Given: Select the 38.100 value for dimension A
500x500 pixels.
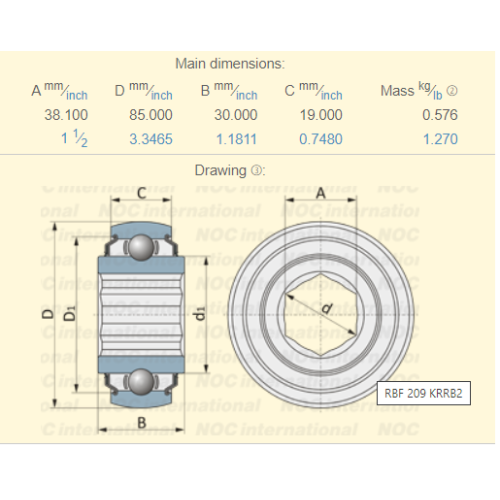Looking at the screenshot, I should tap(66, 115).
